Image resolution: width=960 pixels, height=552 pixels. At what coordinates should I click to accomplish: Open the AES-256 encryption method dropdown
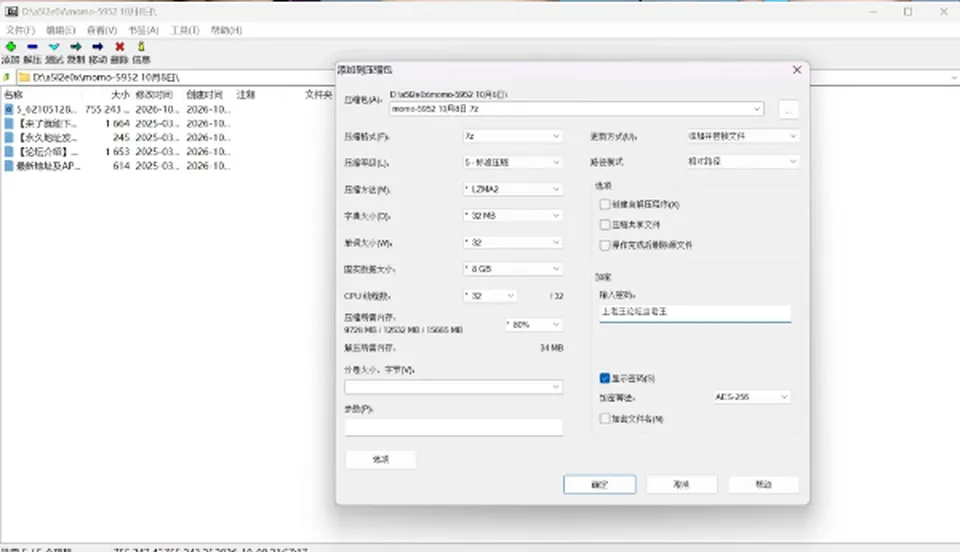pyautogui.click(x=752, y=397)
